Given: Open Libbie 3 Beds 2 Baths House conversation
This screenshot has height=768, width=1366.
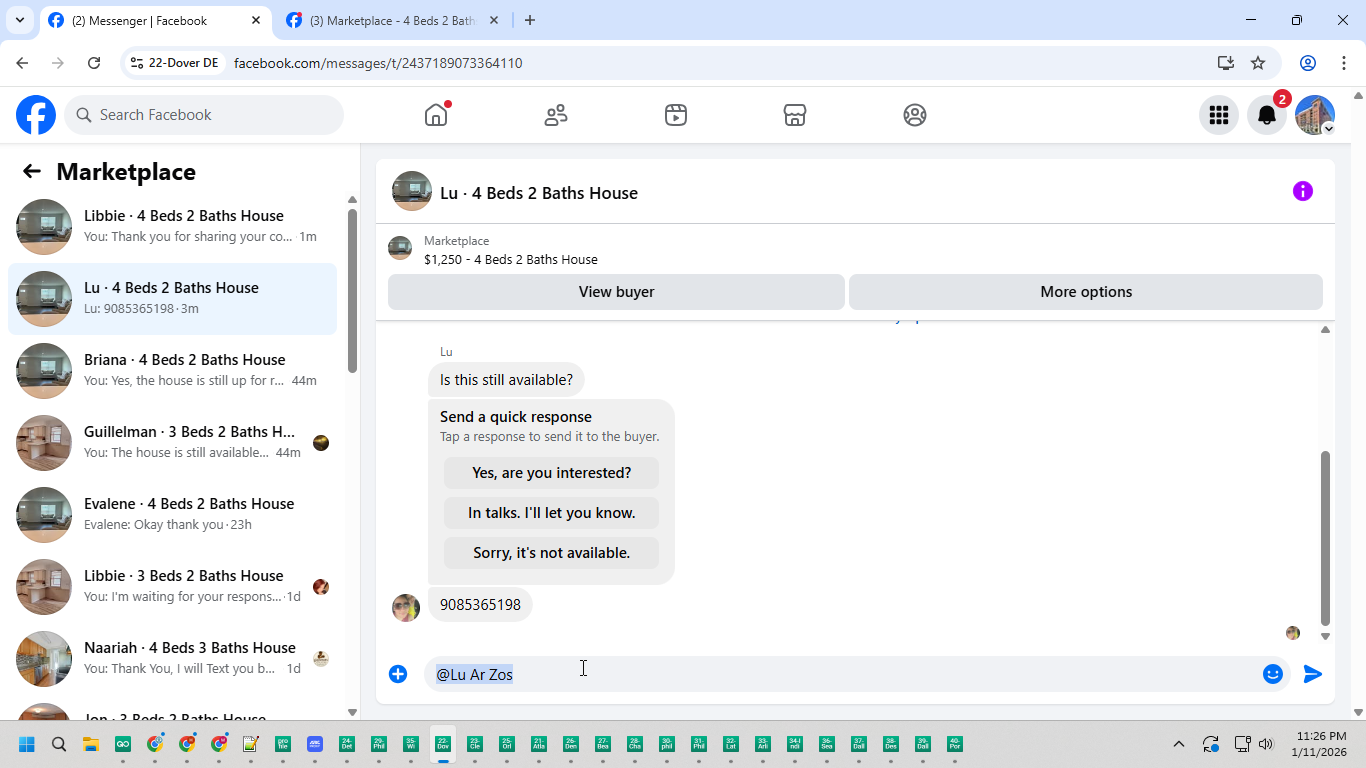Looking at the screenshot, I should 173,587.
